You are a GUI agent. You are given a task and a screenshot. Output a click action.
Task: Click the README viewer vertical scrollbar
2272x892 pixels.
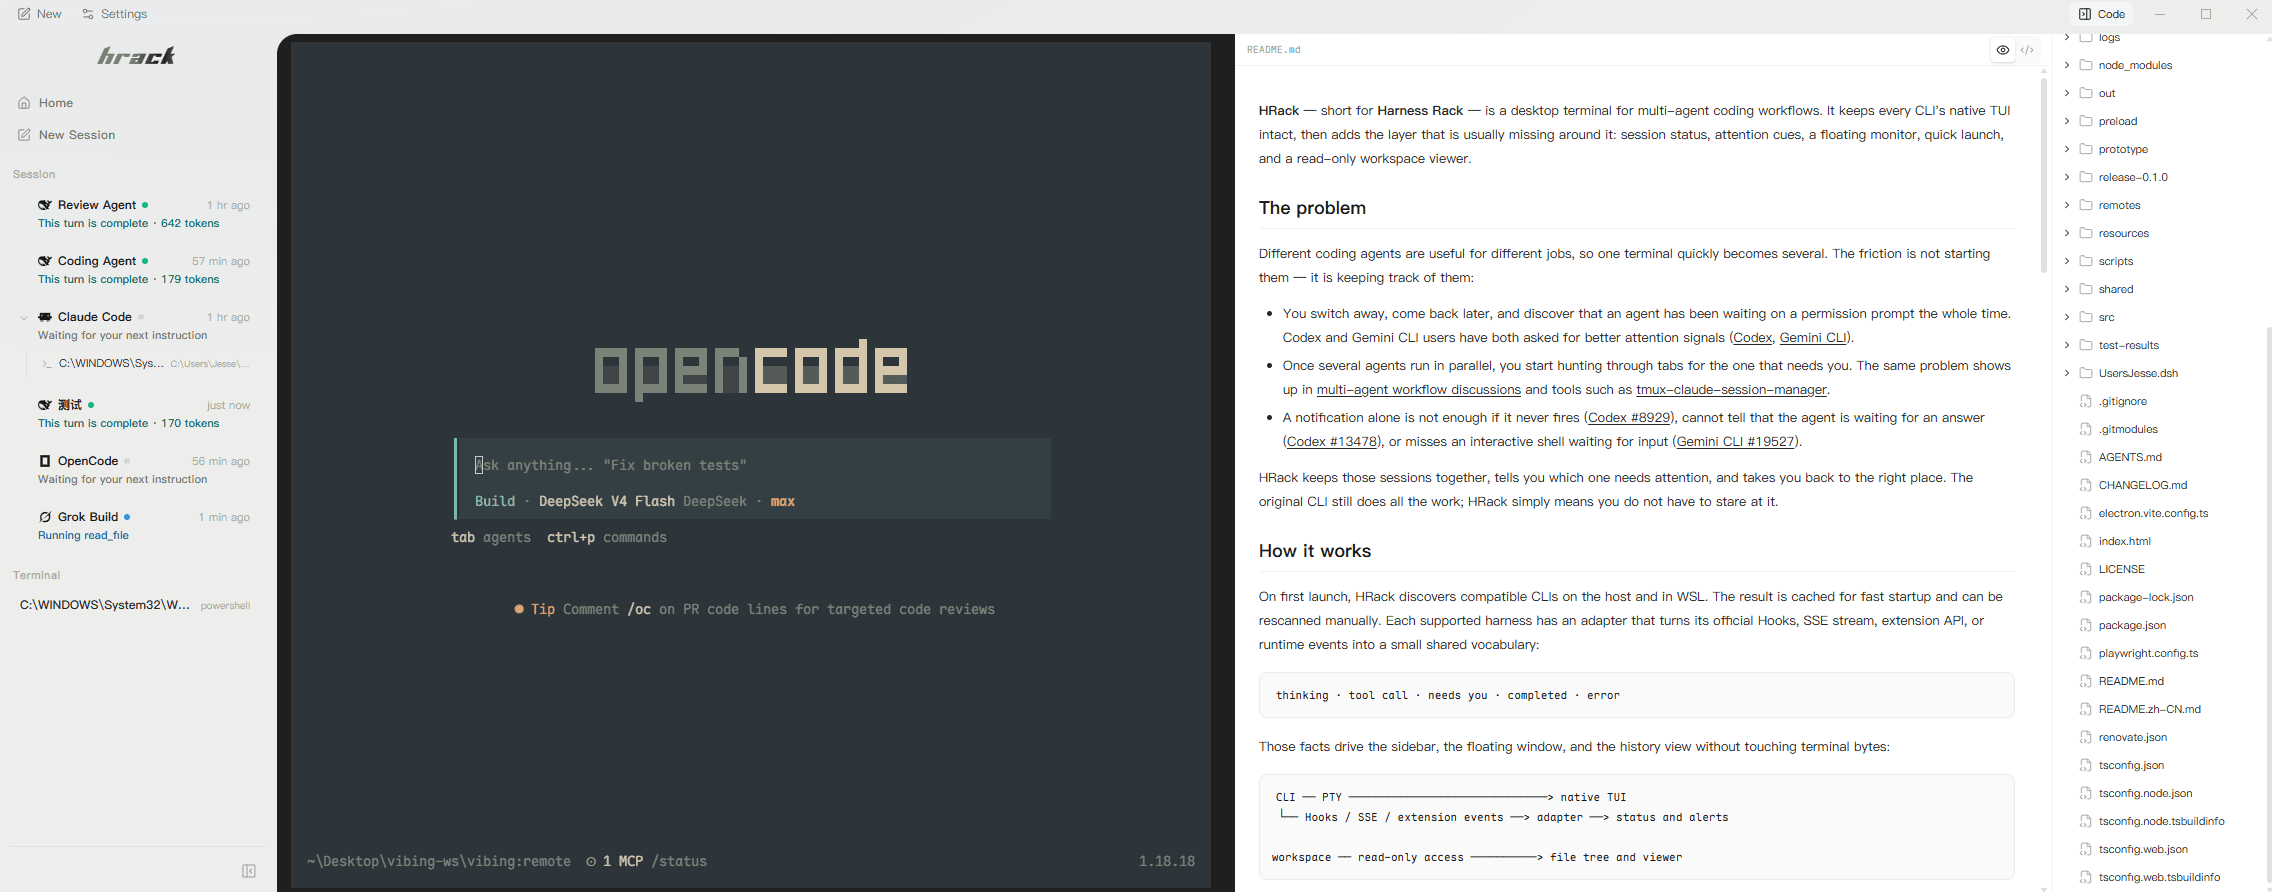pos(2043,175)
